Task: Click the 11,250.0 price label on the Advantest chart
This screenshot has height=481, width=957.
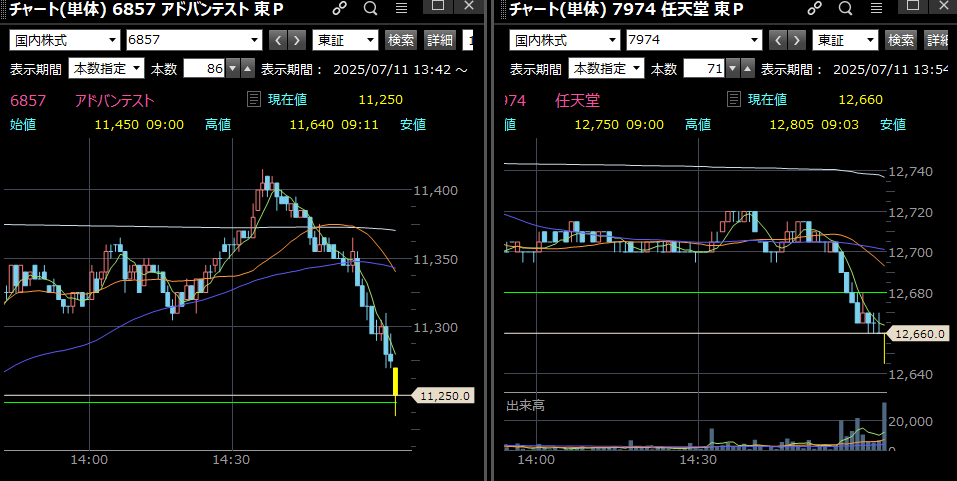Action: pos(444,396)
